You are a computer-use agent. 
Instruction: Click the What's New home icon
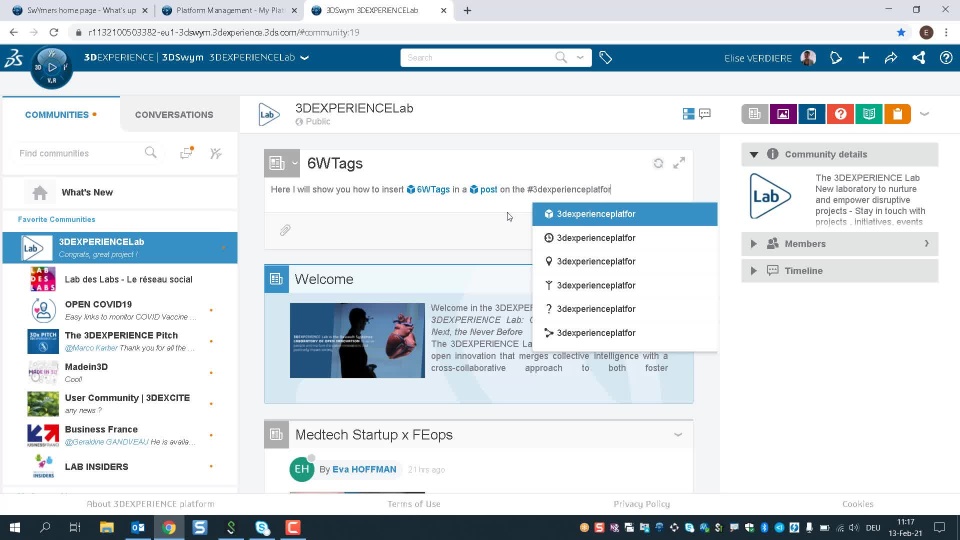(40, 193)
